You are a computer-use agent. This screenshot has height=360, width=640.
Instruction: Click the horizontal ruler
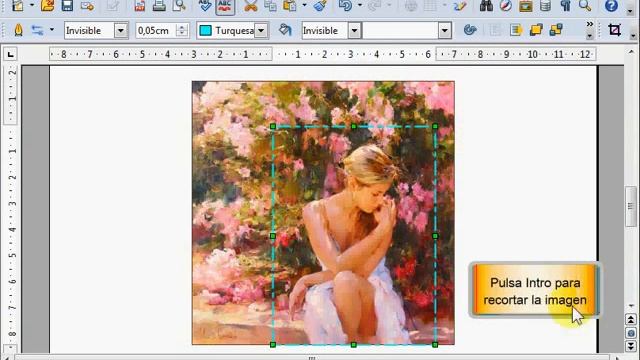[x=322, y=54]
